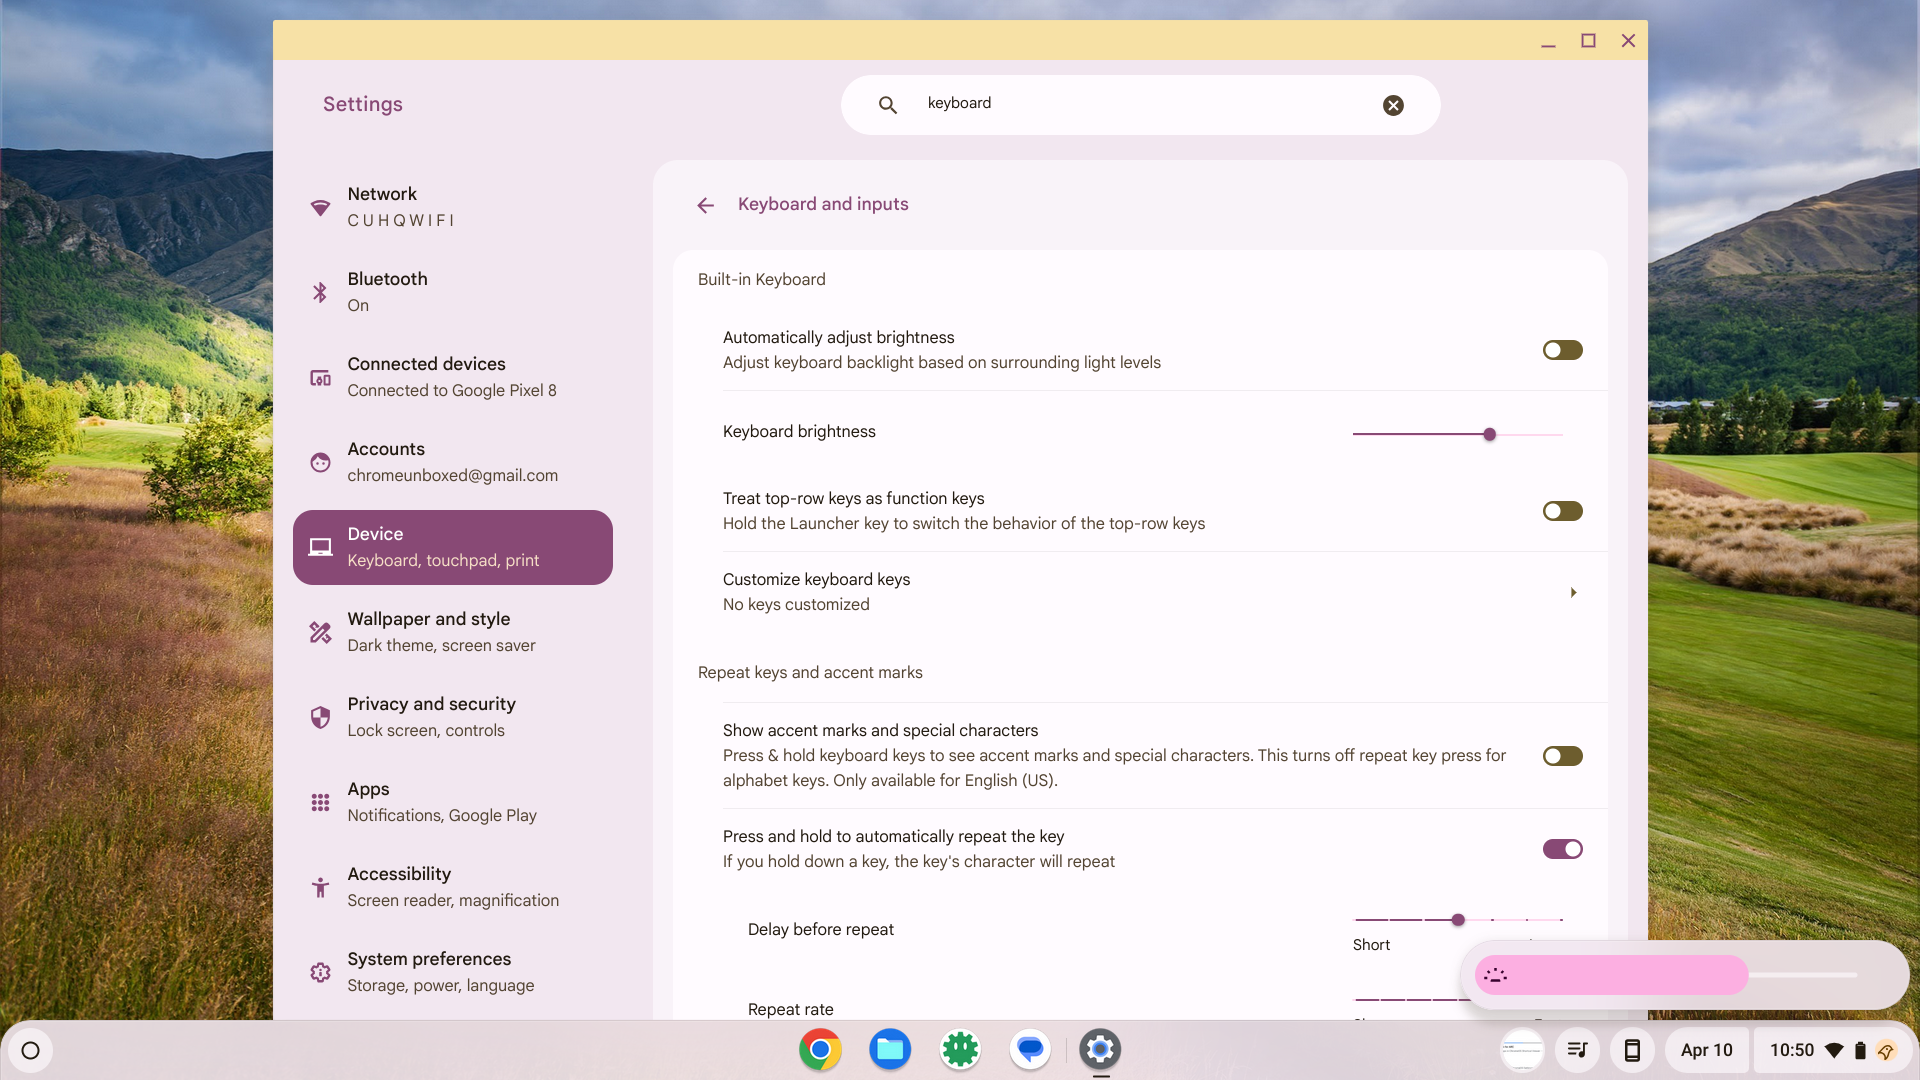Viewport: 1920px width, 1080px height.
Task: Select Bluetooth in the settings sidebar
Action: [452, 291]
